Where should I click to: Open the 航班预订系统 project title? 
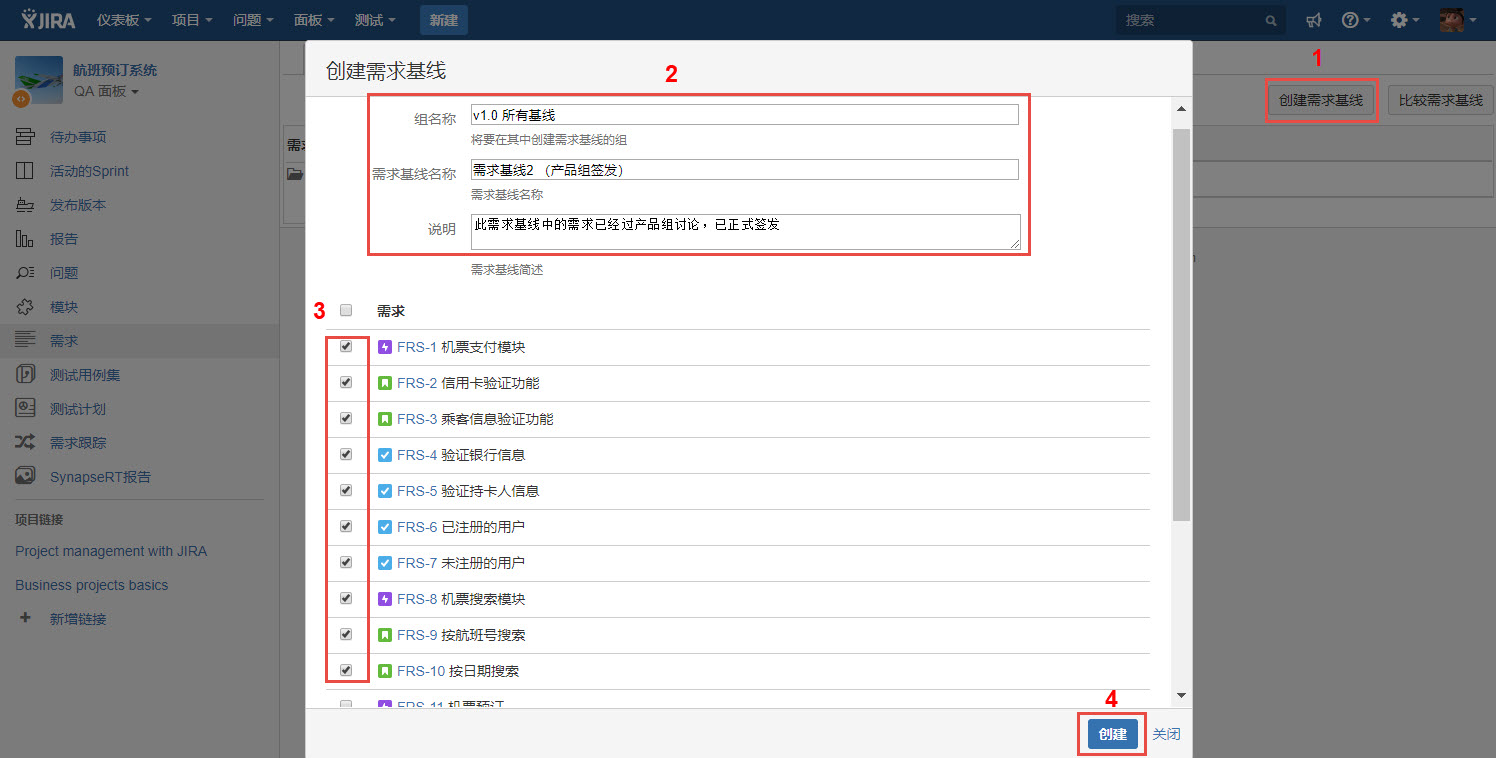pos(115,70)
